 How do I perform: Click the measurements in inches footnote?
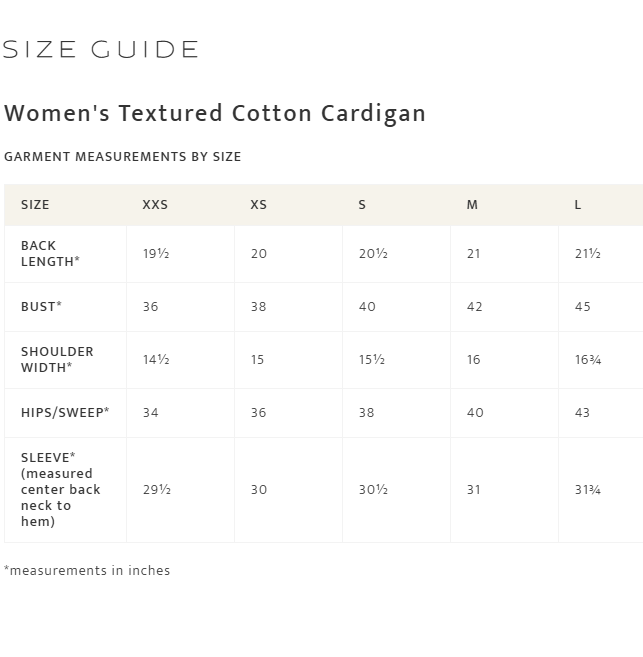pyautogui.click(x=87, y=571)
